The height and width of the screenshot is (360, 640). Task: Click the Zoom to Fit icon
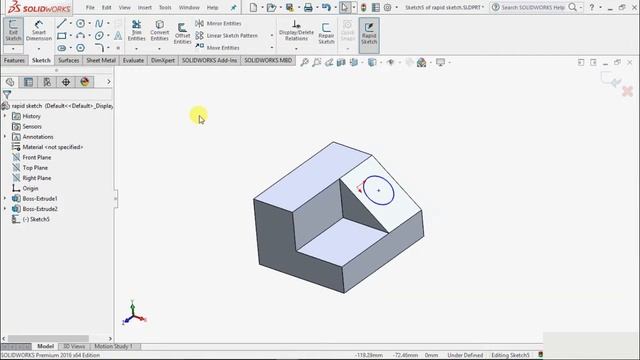coord(304,62)
